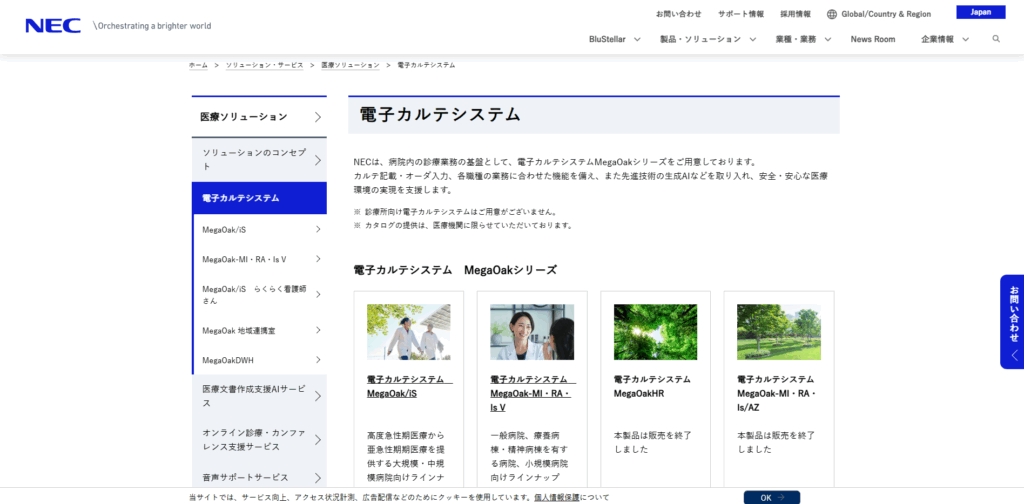Open the News Room menu item

click(x=872, y=39)
